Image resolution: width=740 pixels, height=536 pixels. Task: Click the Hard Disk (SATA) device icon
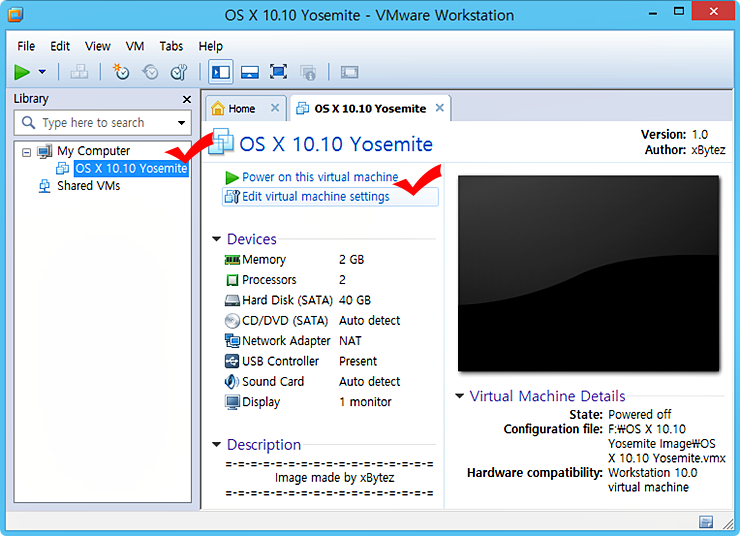[232, 301]
